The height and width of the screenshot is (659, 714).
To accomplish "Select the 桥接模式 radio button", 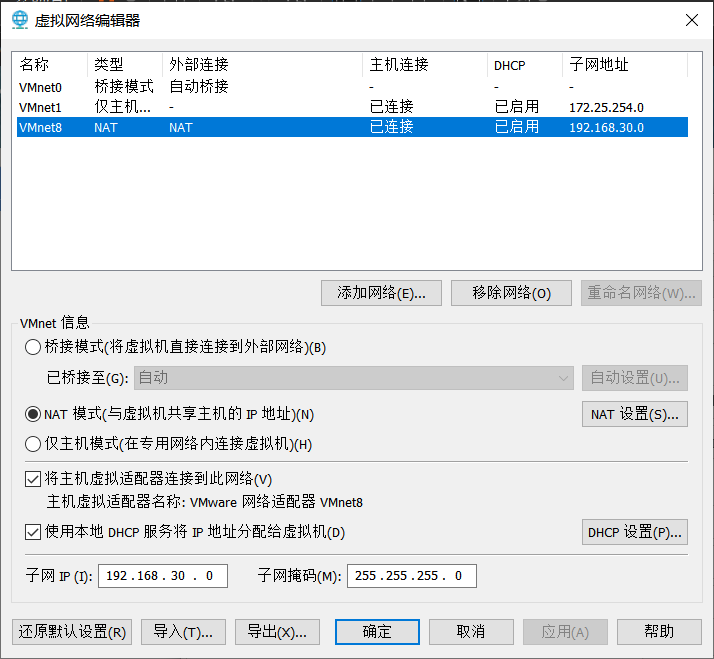I will pyautogui.click(x=32, y=348).
